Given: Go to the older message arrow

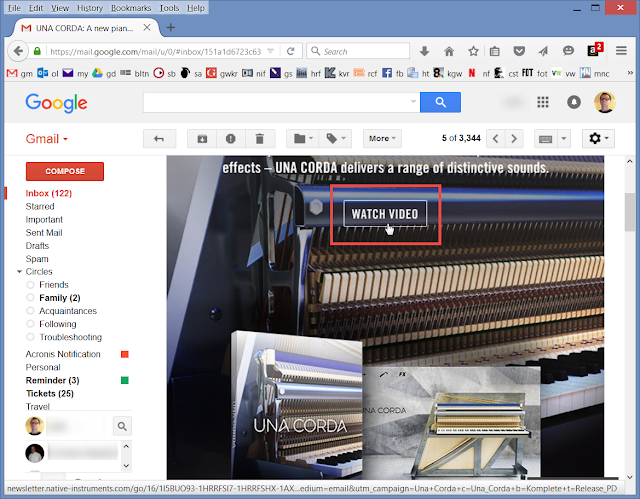Looking at the screenshot, I should (x=514, y=139).
